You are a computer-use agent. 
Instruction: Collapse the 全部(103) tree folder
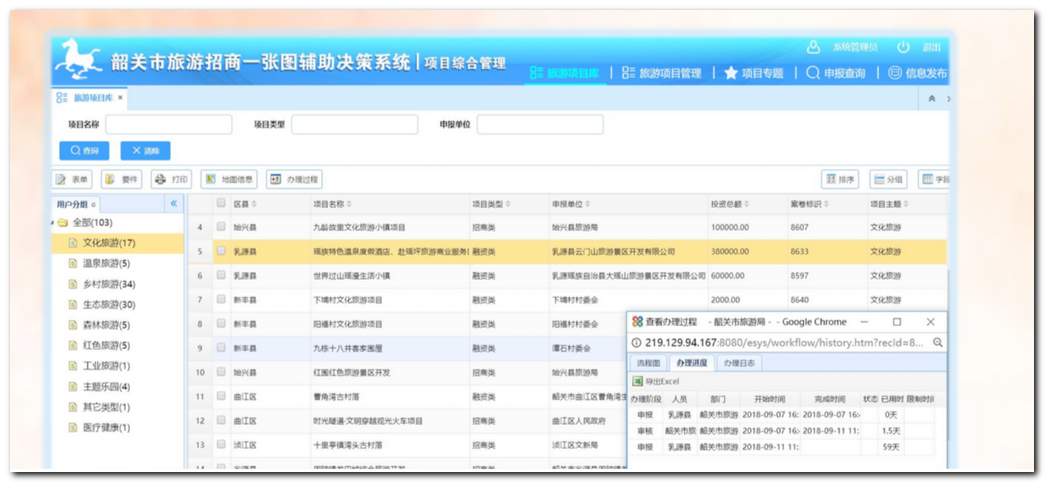point(53,222)
